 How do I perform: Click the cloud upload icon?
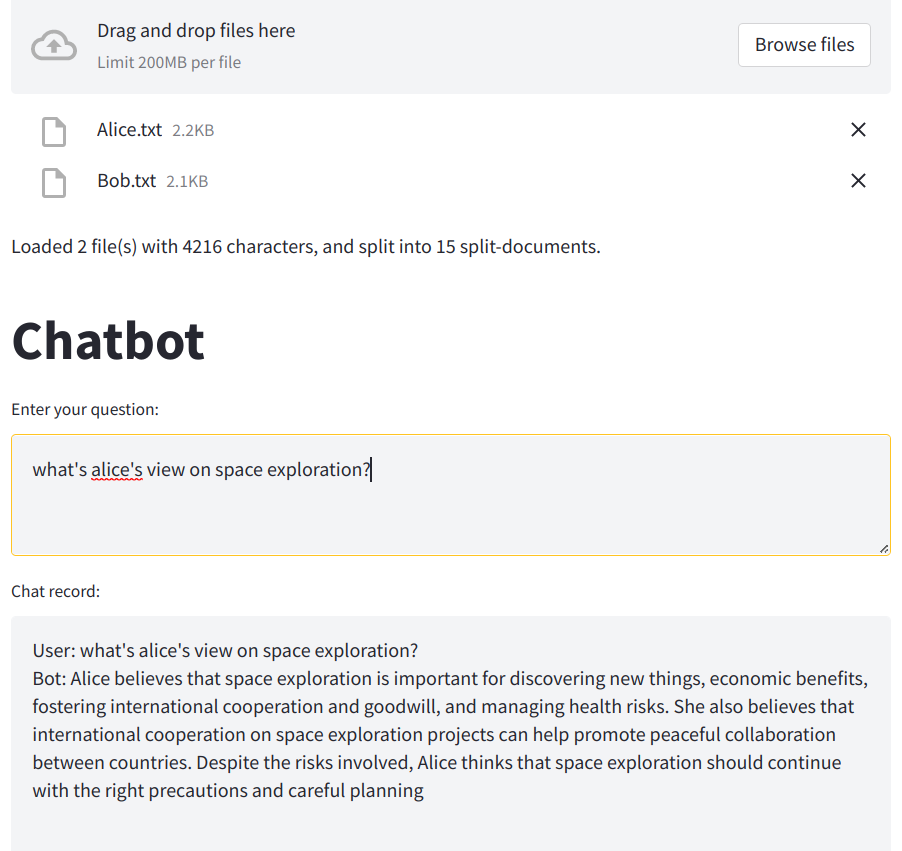[54, 46]
